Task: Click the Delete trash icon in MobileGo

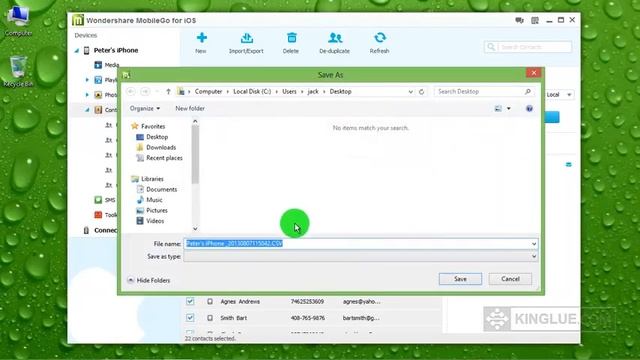Action: pos(291,38)
